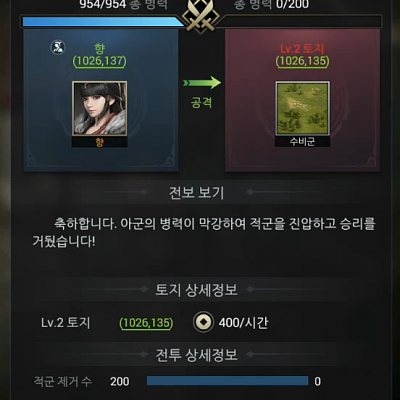Click the crossed swords battle emblem

click(202, 14)
